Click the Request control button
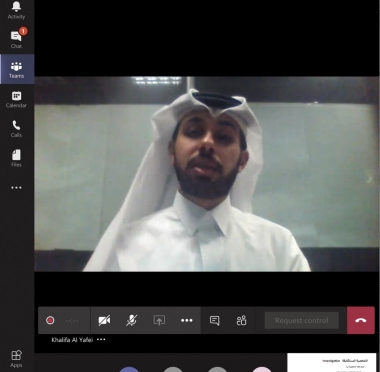 pos(302,321)
